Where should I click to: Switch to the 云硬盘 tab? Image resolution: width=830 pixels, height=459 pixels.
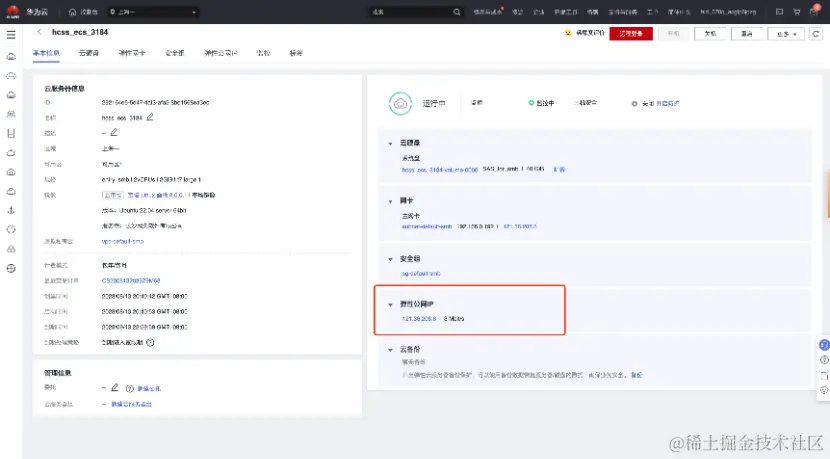point(89,53)
